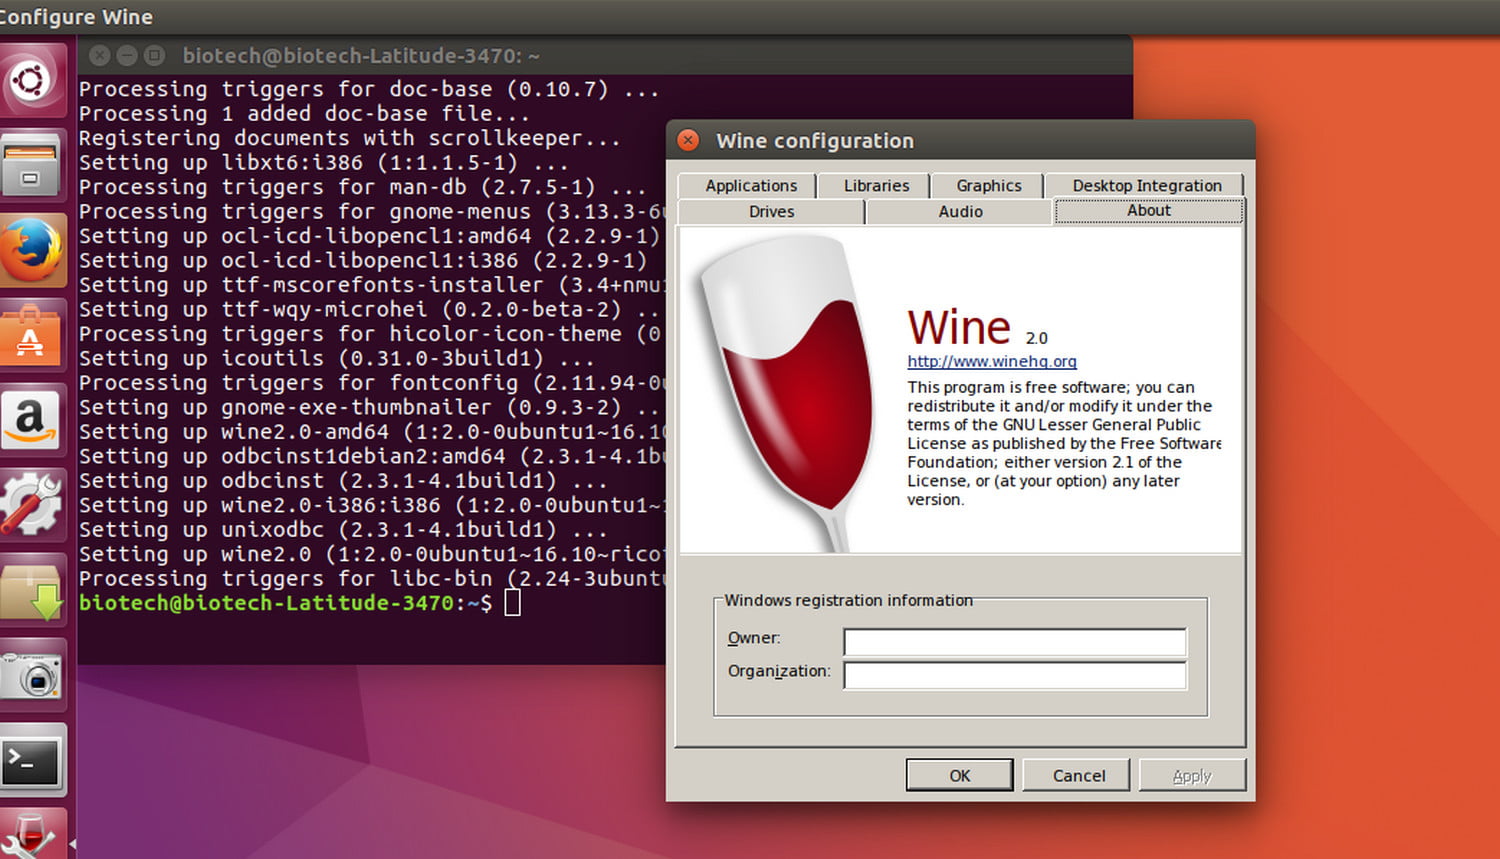Click the terminal prompt line biotech@biotech-Latitude-3470
Image resolution: width=1500 pixels, height=859 pixels.
[x=285, y=603]
